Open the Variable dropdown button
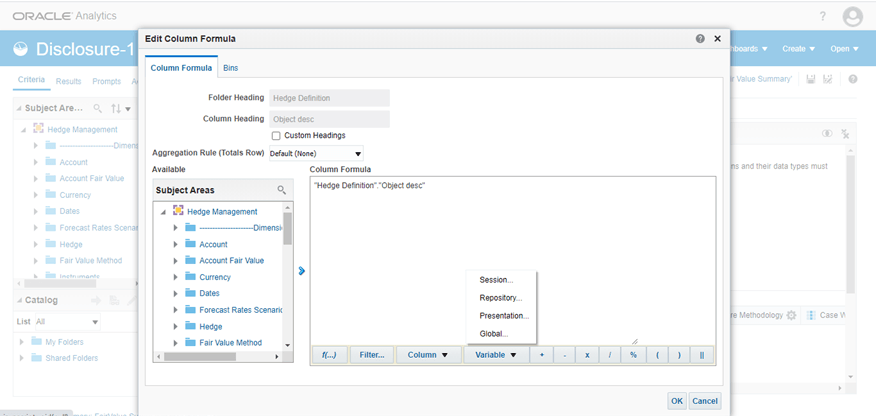Viewport: 876px width, 416px height. (496, 355)
